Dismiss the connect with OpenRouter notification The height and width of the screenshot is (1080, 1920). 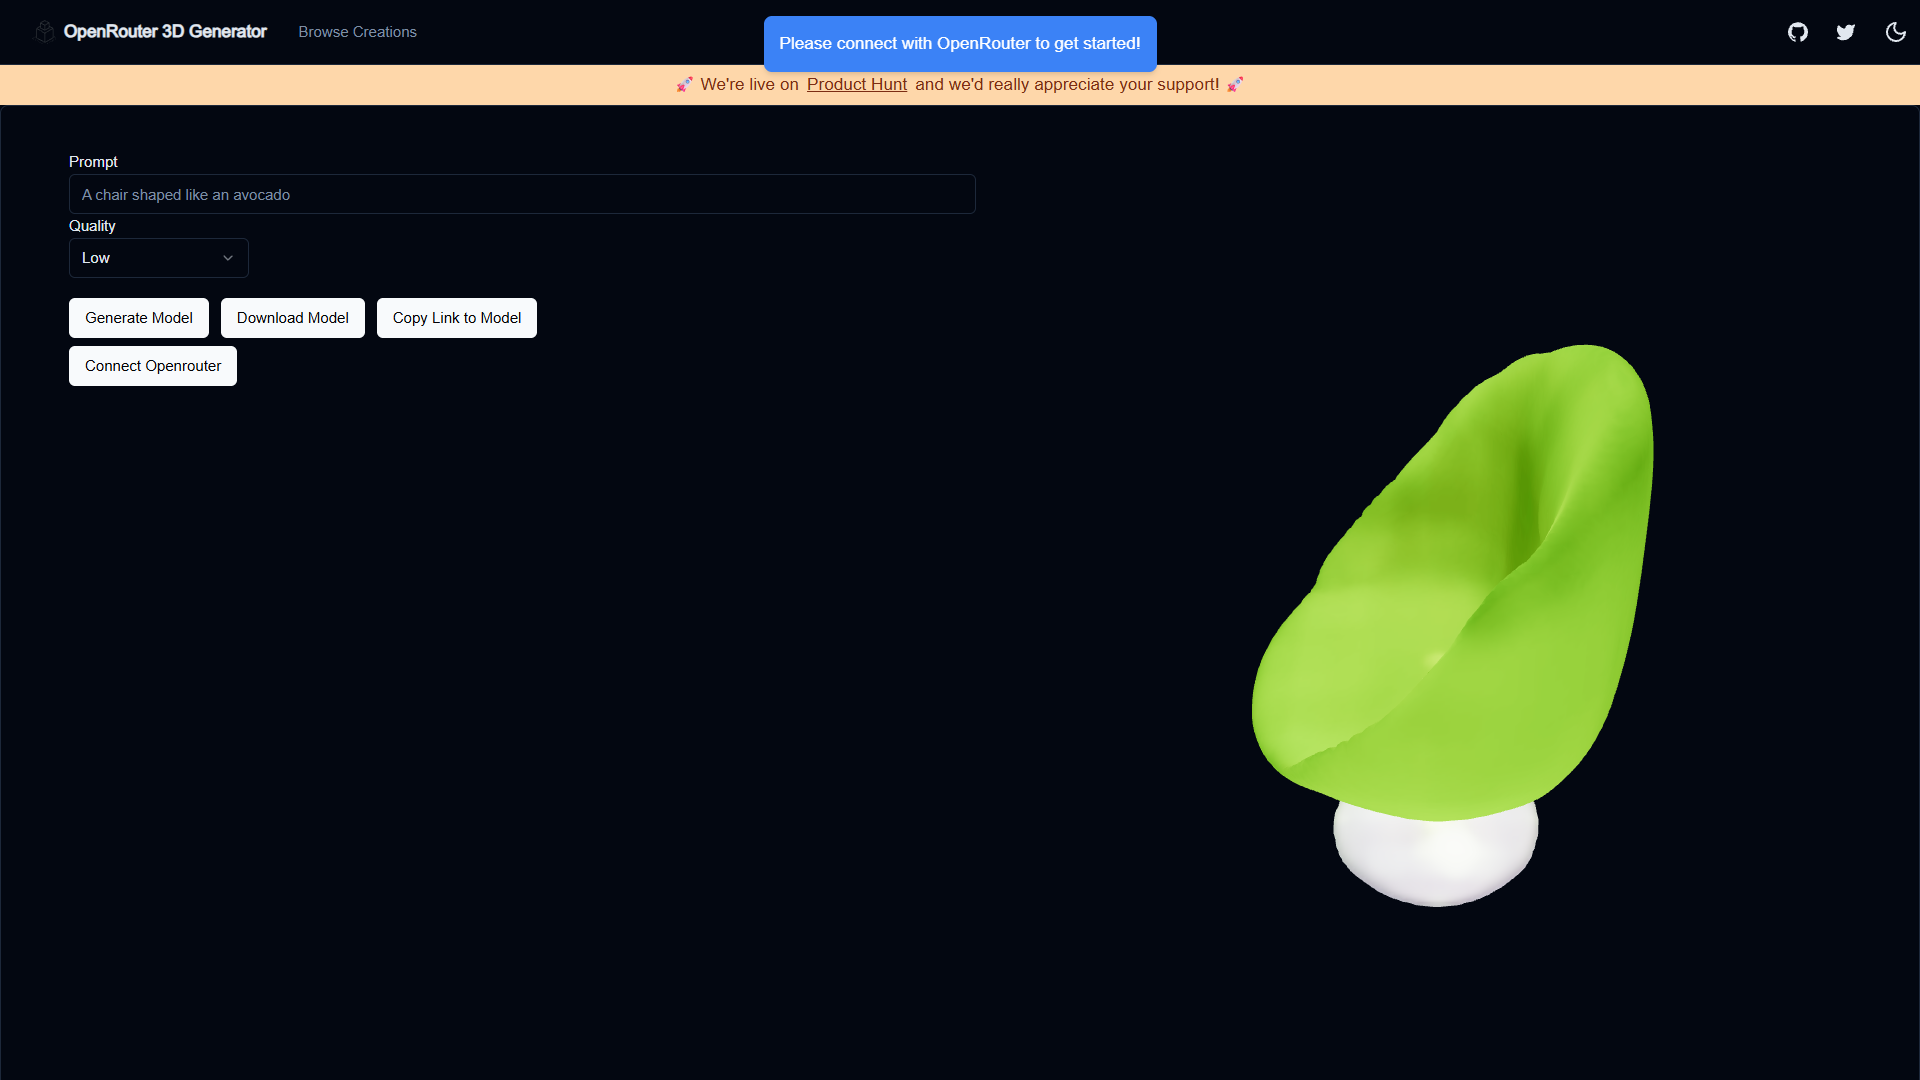[x=960, y=44]
